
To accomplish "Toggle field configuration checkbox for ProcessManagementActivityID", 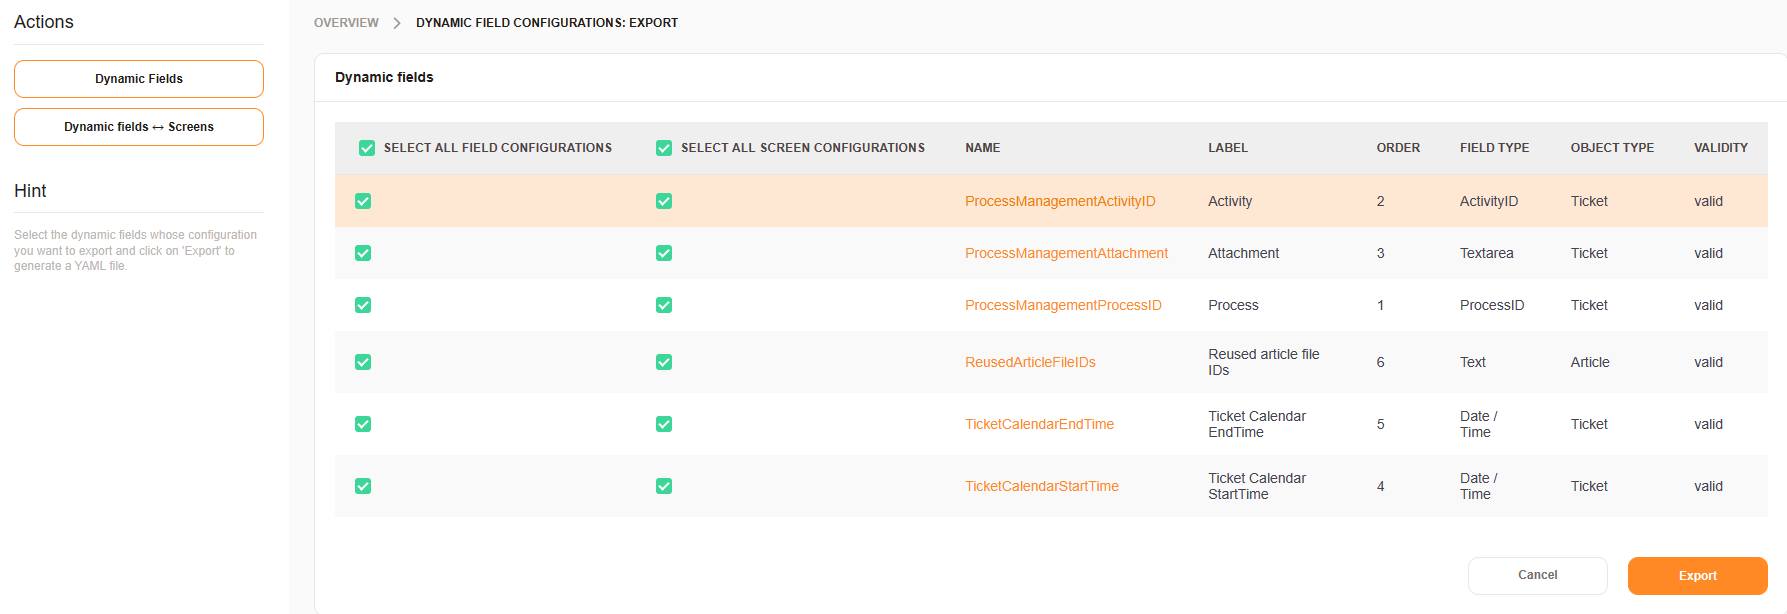I will (x=363, y=201).
